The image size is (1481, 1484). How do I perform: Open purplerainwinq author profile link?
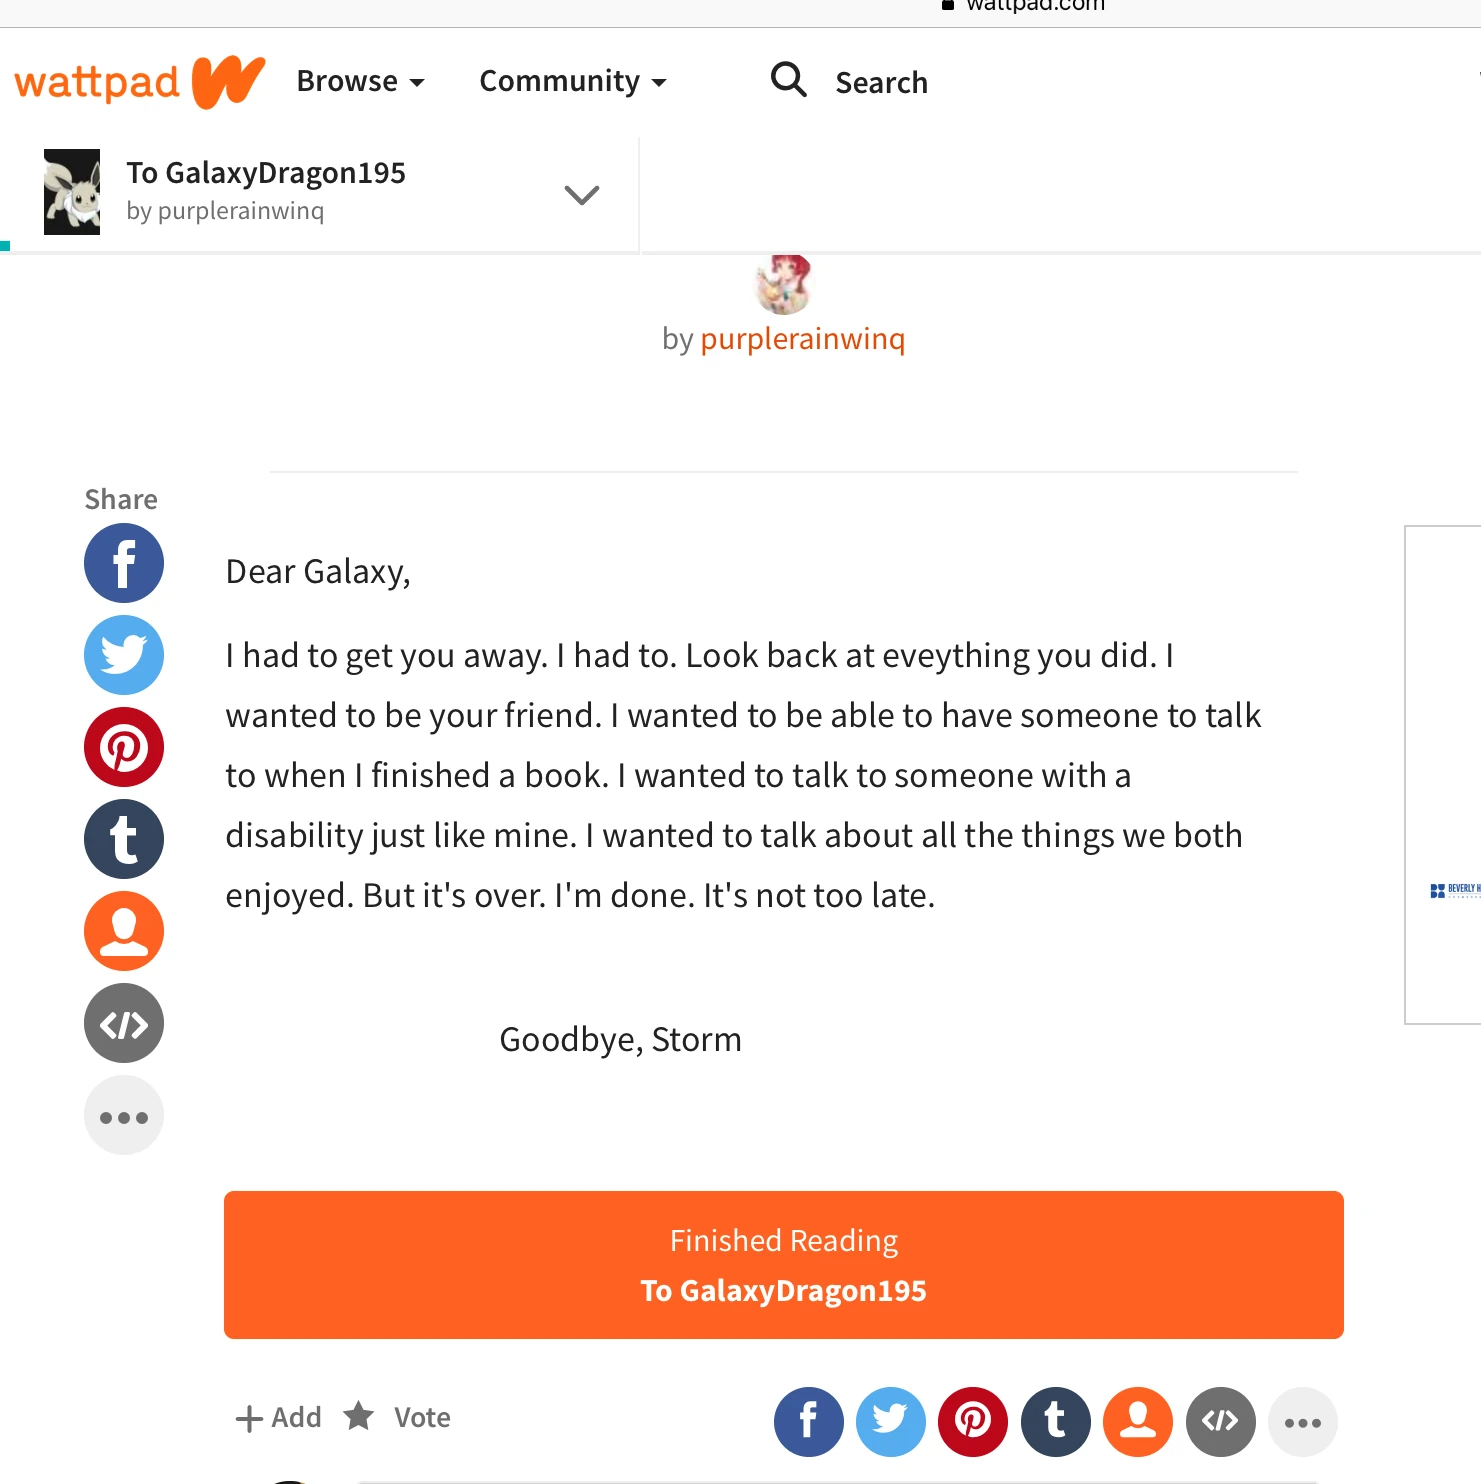point(802,339)
